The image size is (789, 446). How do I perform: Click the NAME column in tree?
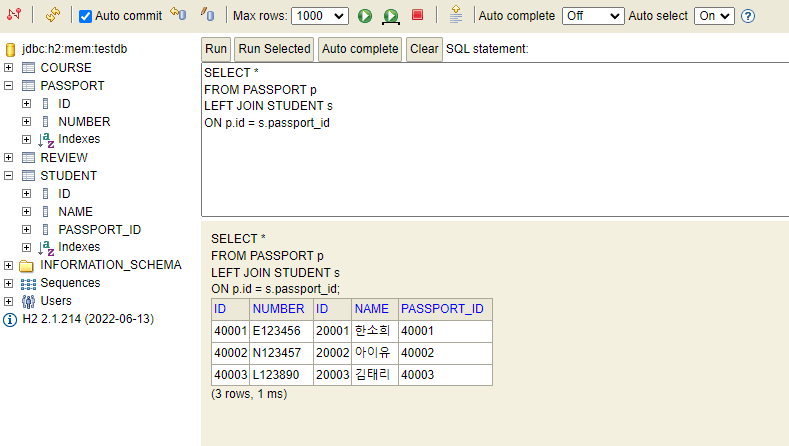tap(75, 212)
